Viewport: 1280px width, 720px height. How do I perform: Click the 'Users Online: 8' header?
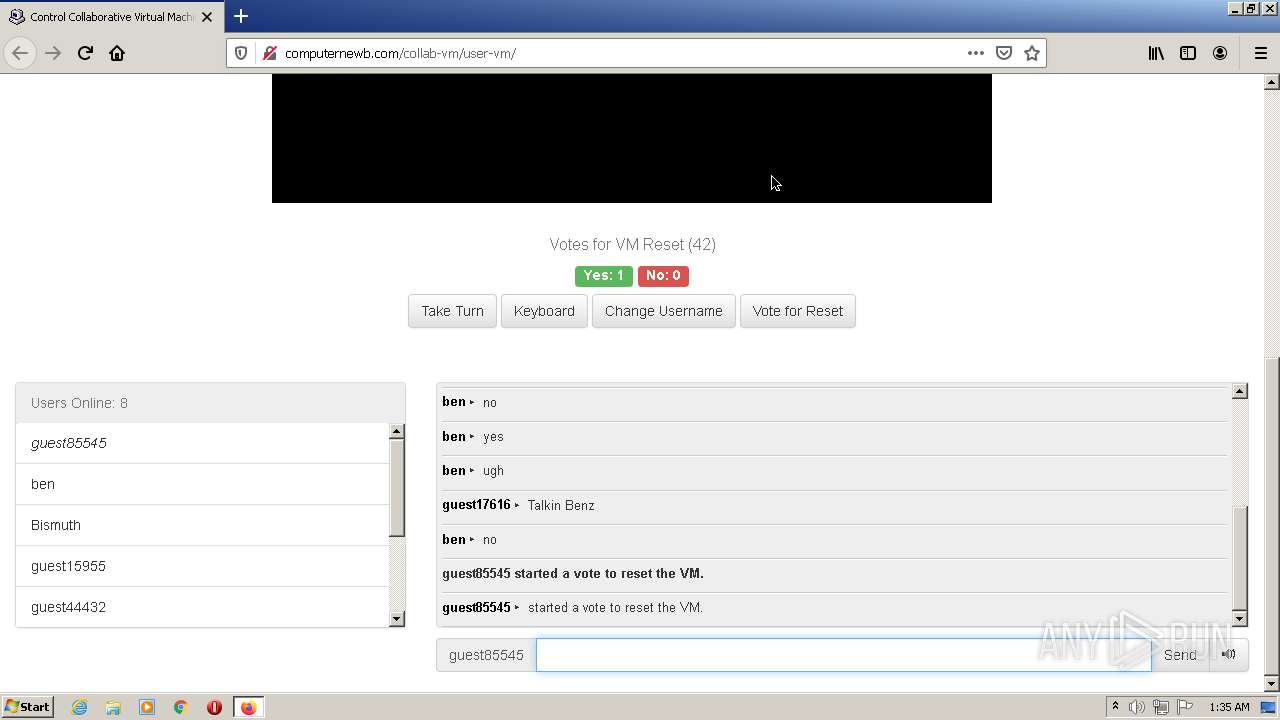click(x=210, y=403)
